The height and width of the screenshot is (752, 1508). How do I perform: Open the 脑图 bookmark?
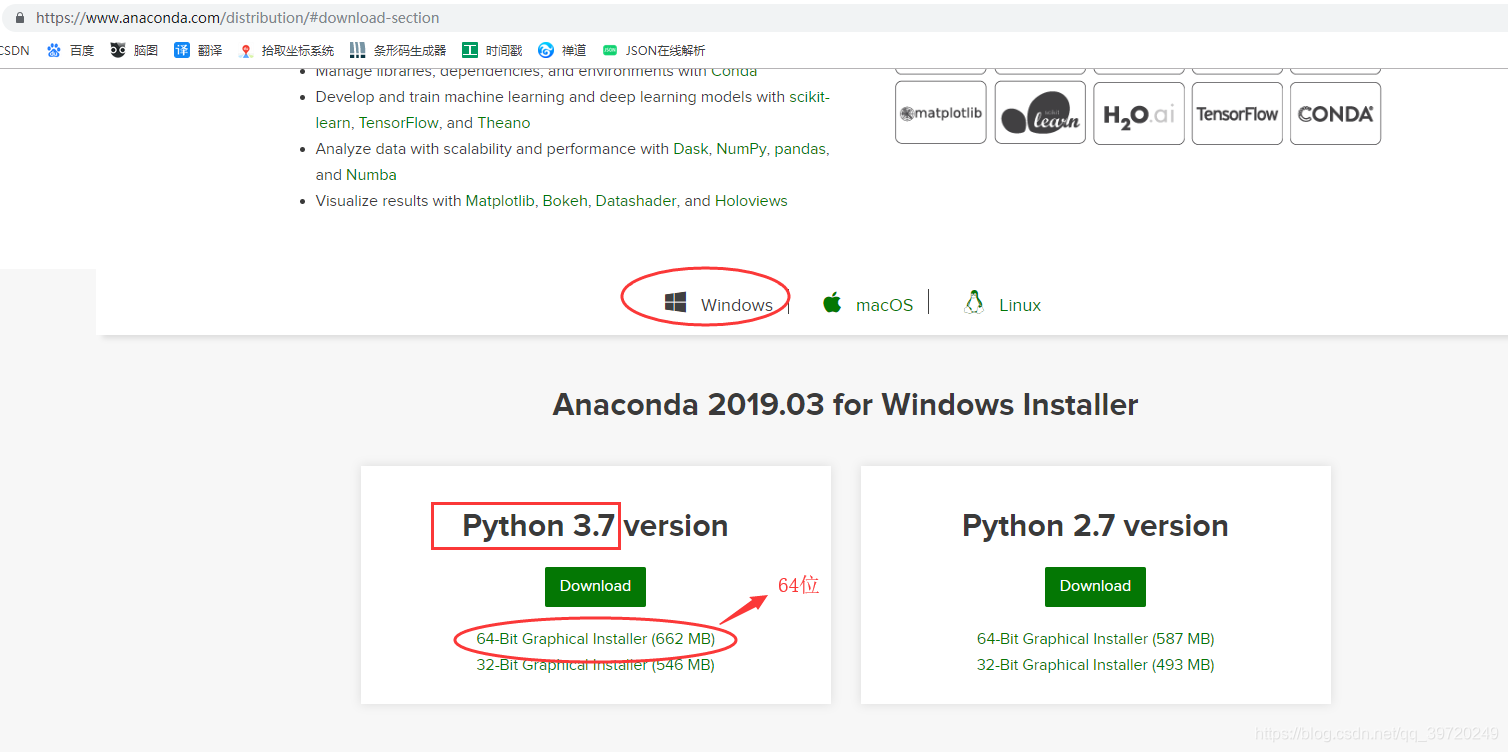134,50
